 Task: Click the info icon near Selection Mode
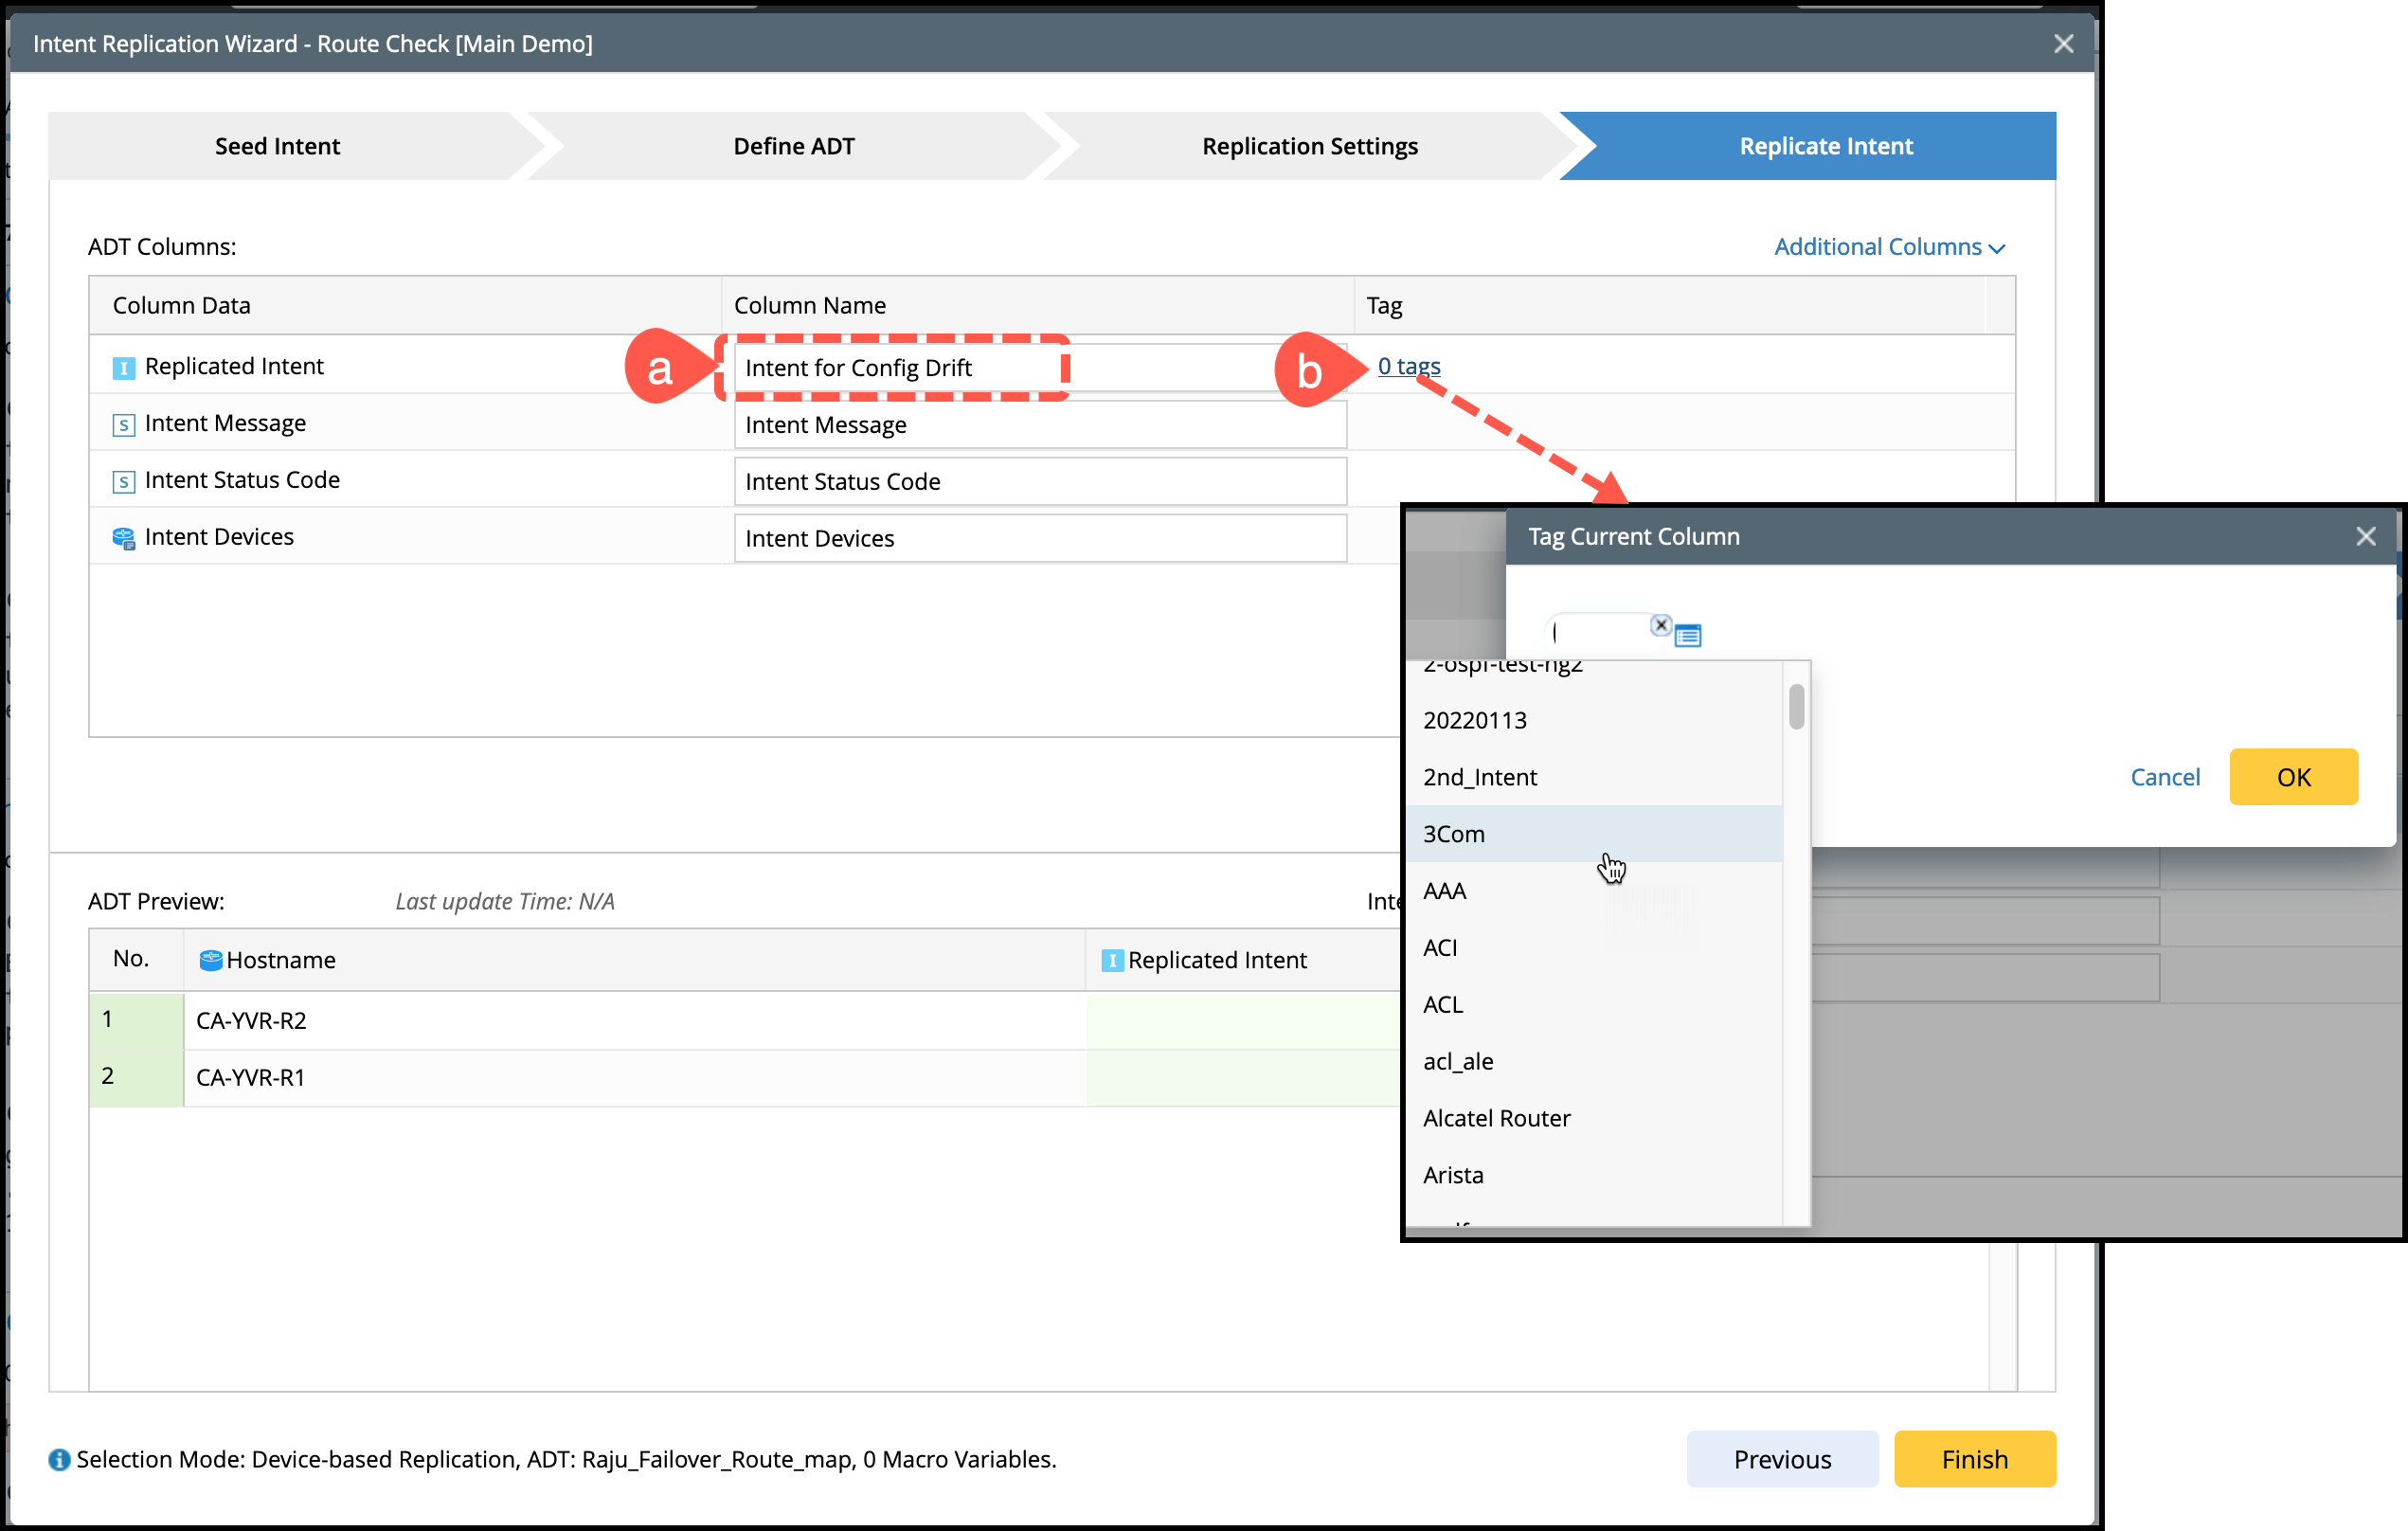pos(59,1459)
